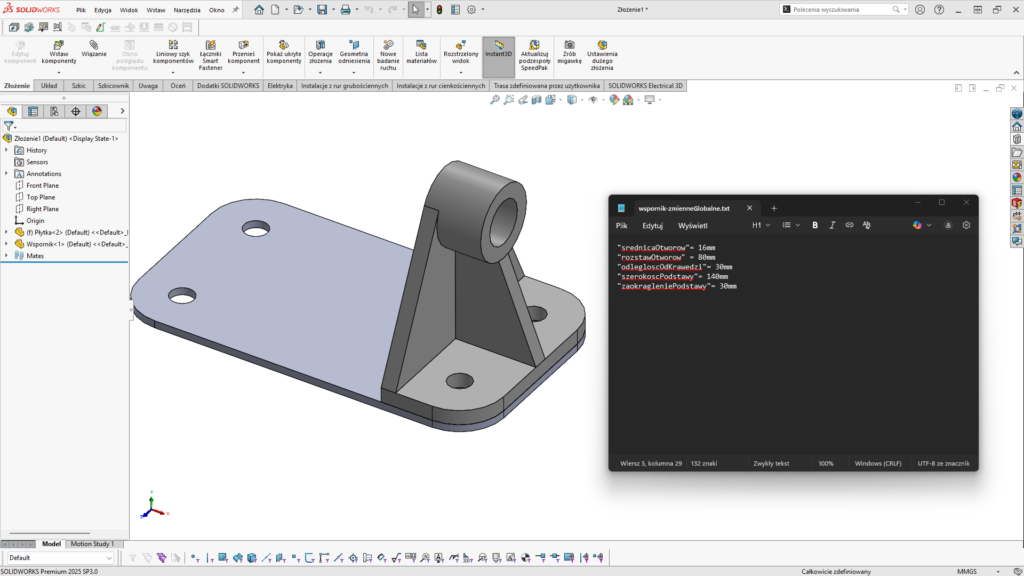Click the Zrób migawkę camera icon
The image size is (1024, 576).
click(x=570, y=52)
